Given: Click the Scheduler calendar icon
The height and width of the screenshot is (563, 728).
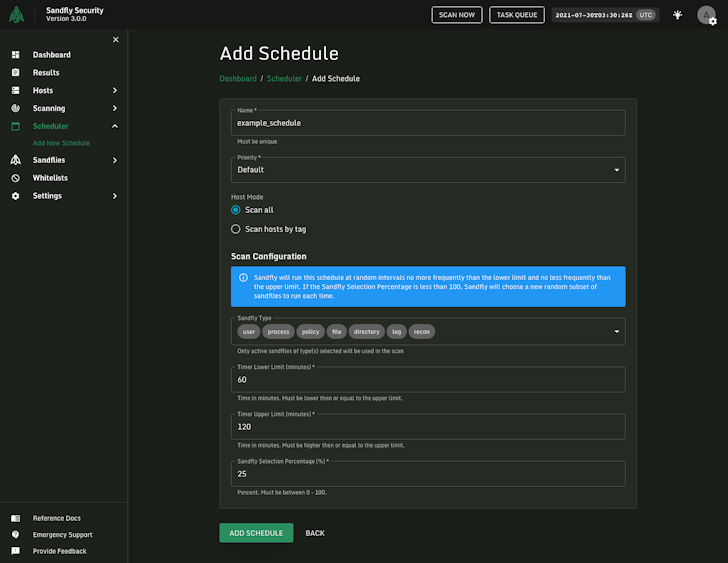Looking at the screenshot, I should 15,126.
